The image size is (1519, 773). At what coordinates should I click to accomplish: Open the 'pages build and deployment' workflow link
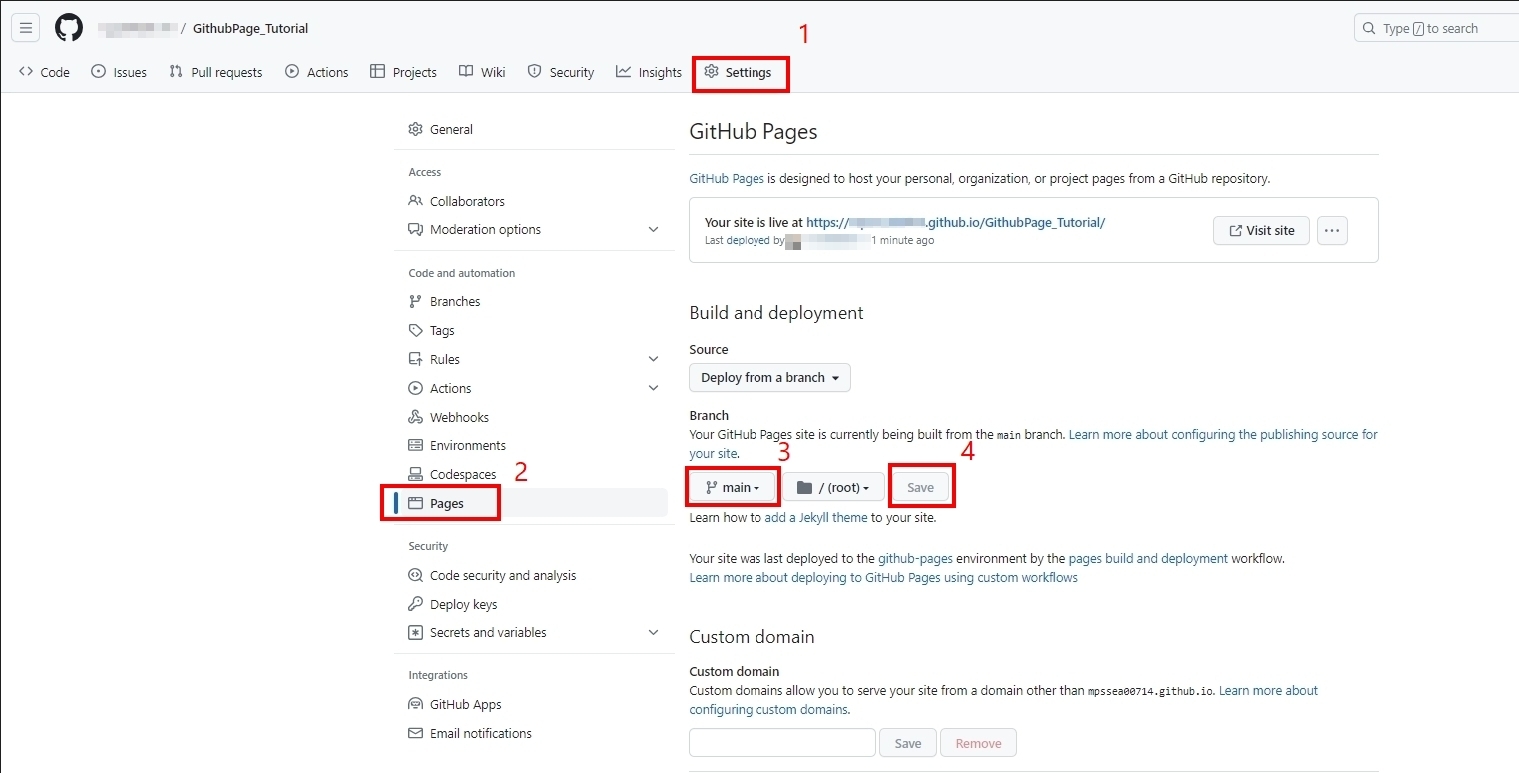[x=1148, y=558]
